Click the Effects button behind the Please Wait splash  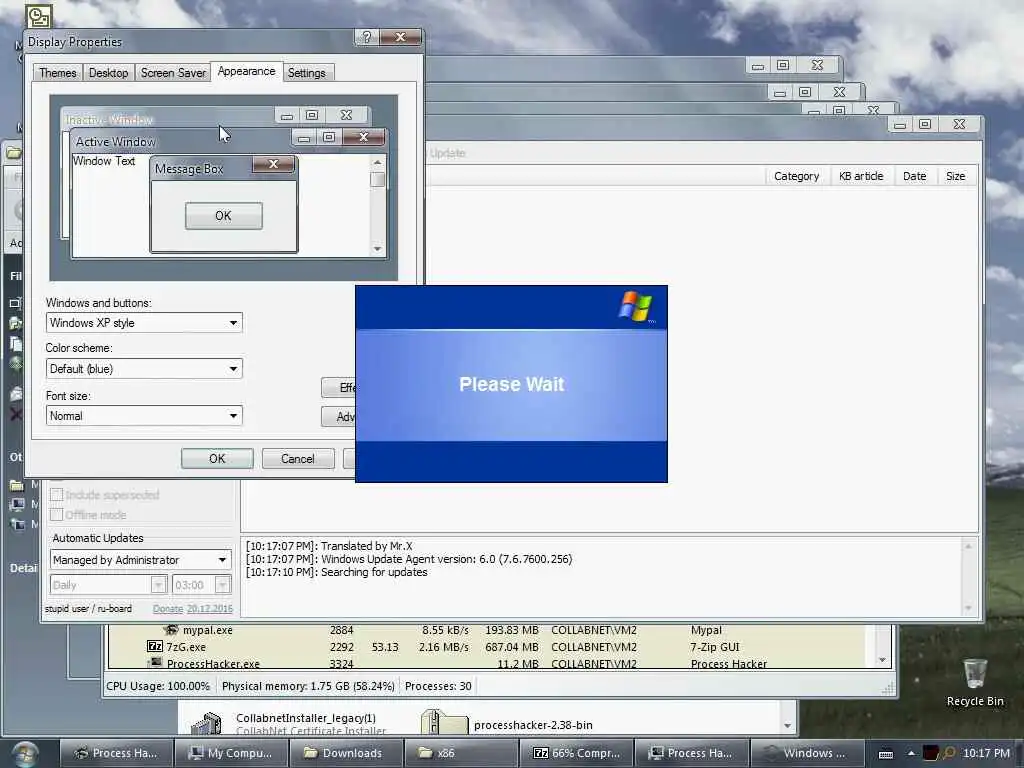(338, 387)
